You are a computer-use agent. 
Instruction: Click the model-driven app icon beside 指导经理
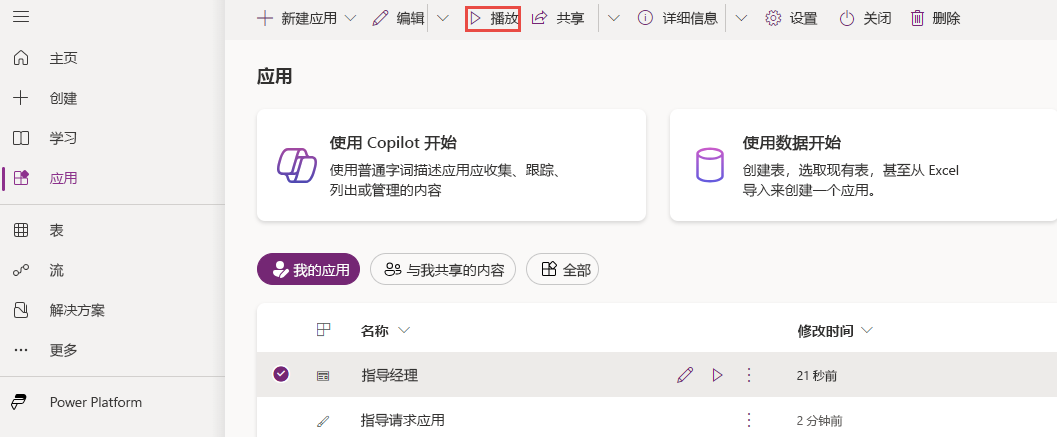(324, 376)
